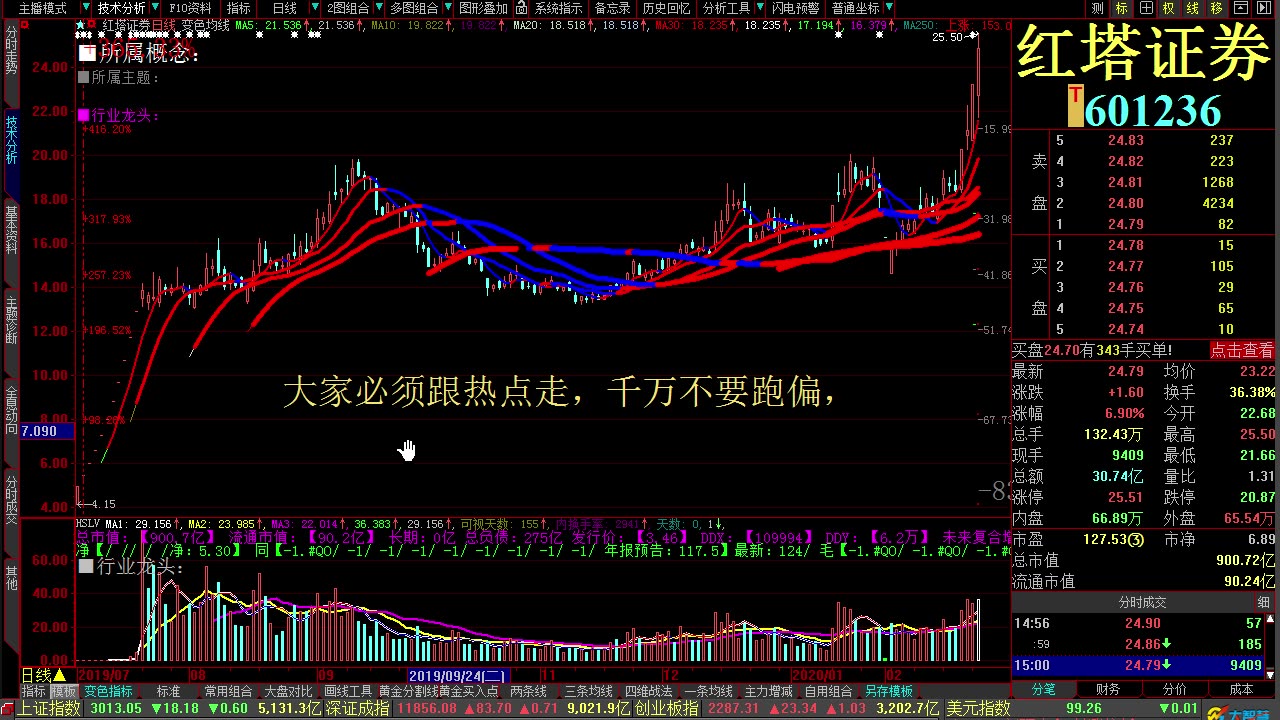Select the 标准 template tab
Screen dimensions: 1280x720
click(x=168, y=691)
